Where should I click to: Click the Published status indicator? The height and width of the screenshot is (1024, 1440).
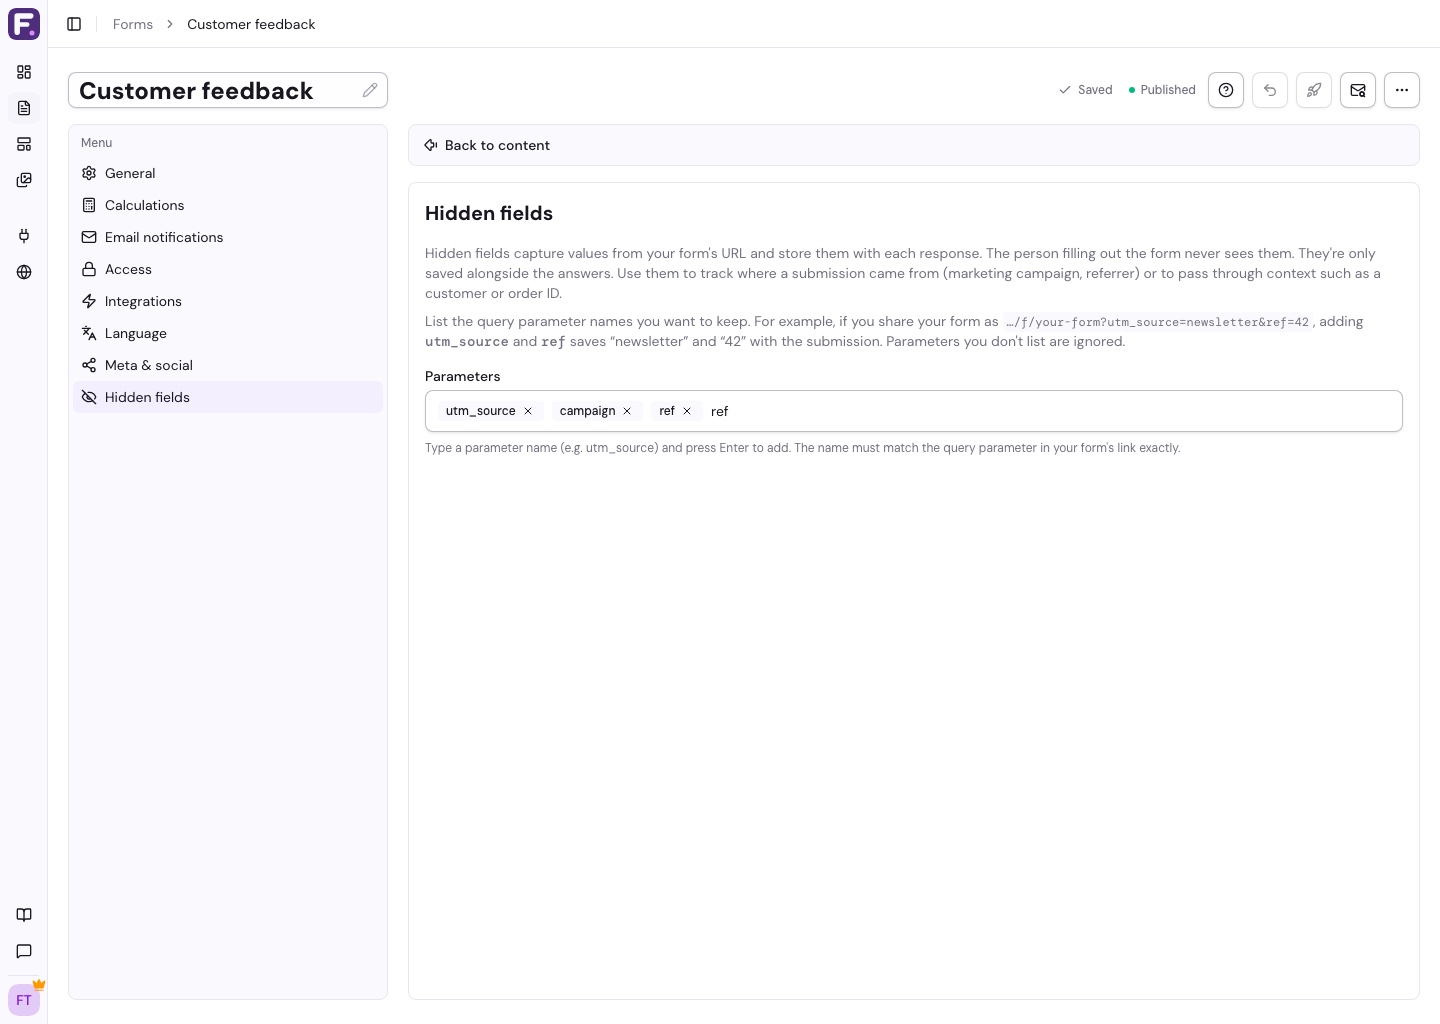(1162, 90)
